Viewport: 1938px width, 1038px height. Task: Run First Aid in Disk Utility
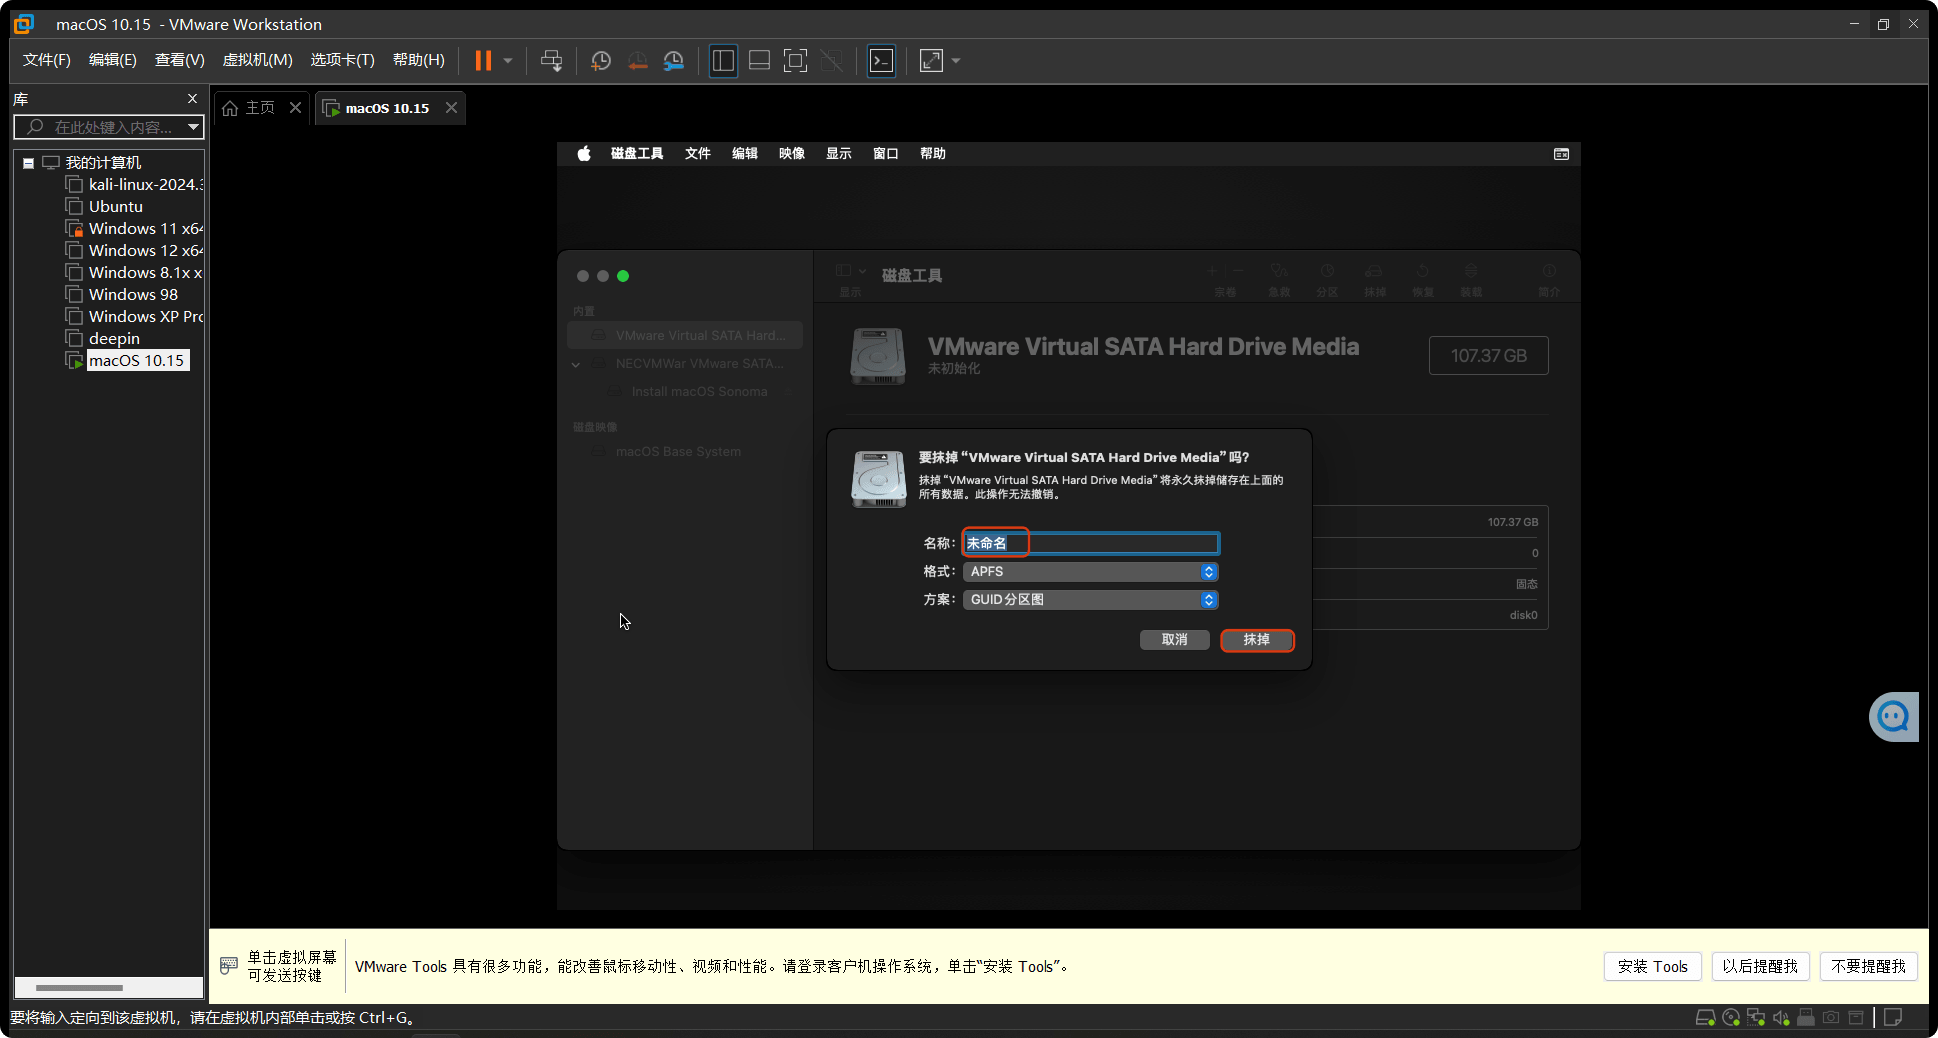coord(1279,278)
